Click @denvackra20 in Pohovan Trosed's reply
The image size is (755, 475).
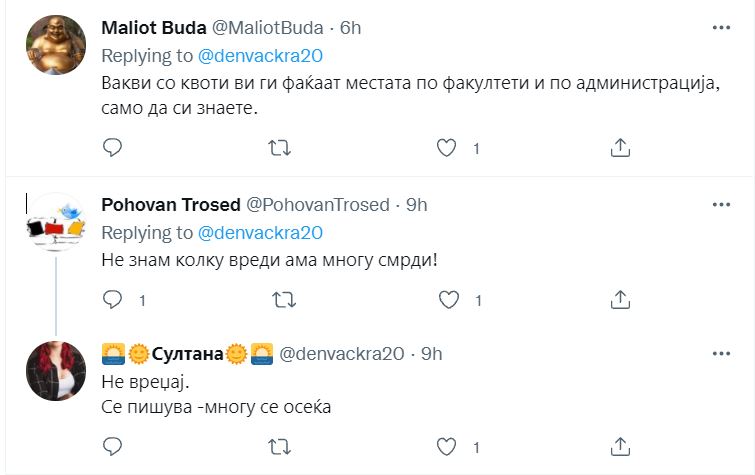pyautogui.click(x=261, y=233)
